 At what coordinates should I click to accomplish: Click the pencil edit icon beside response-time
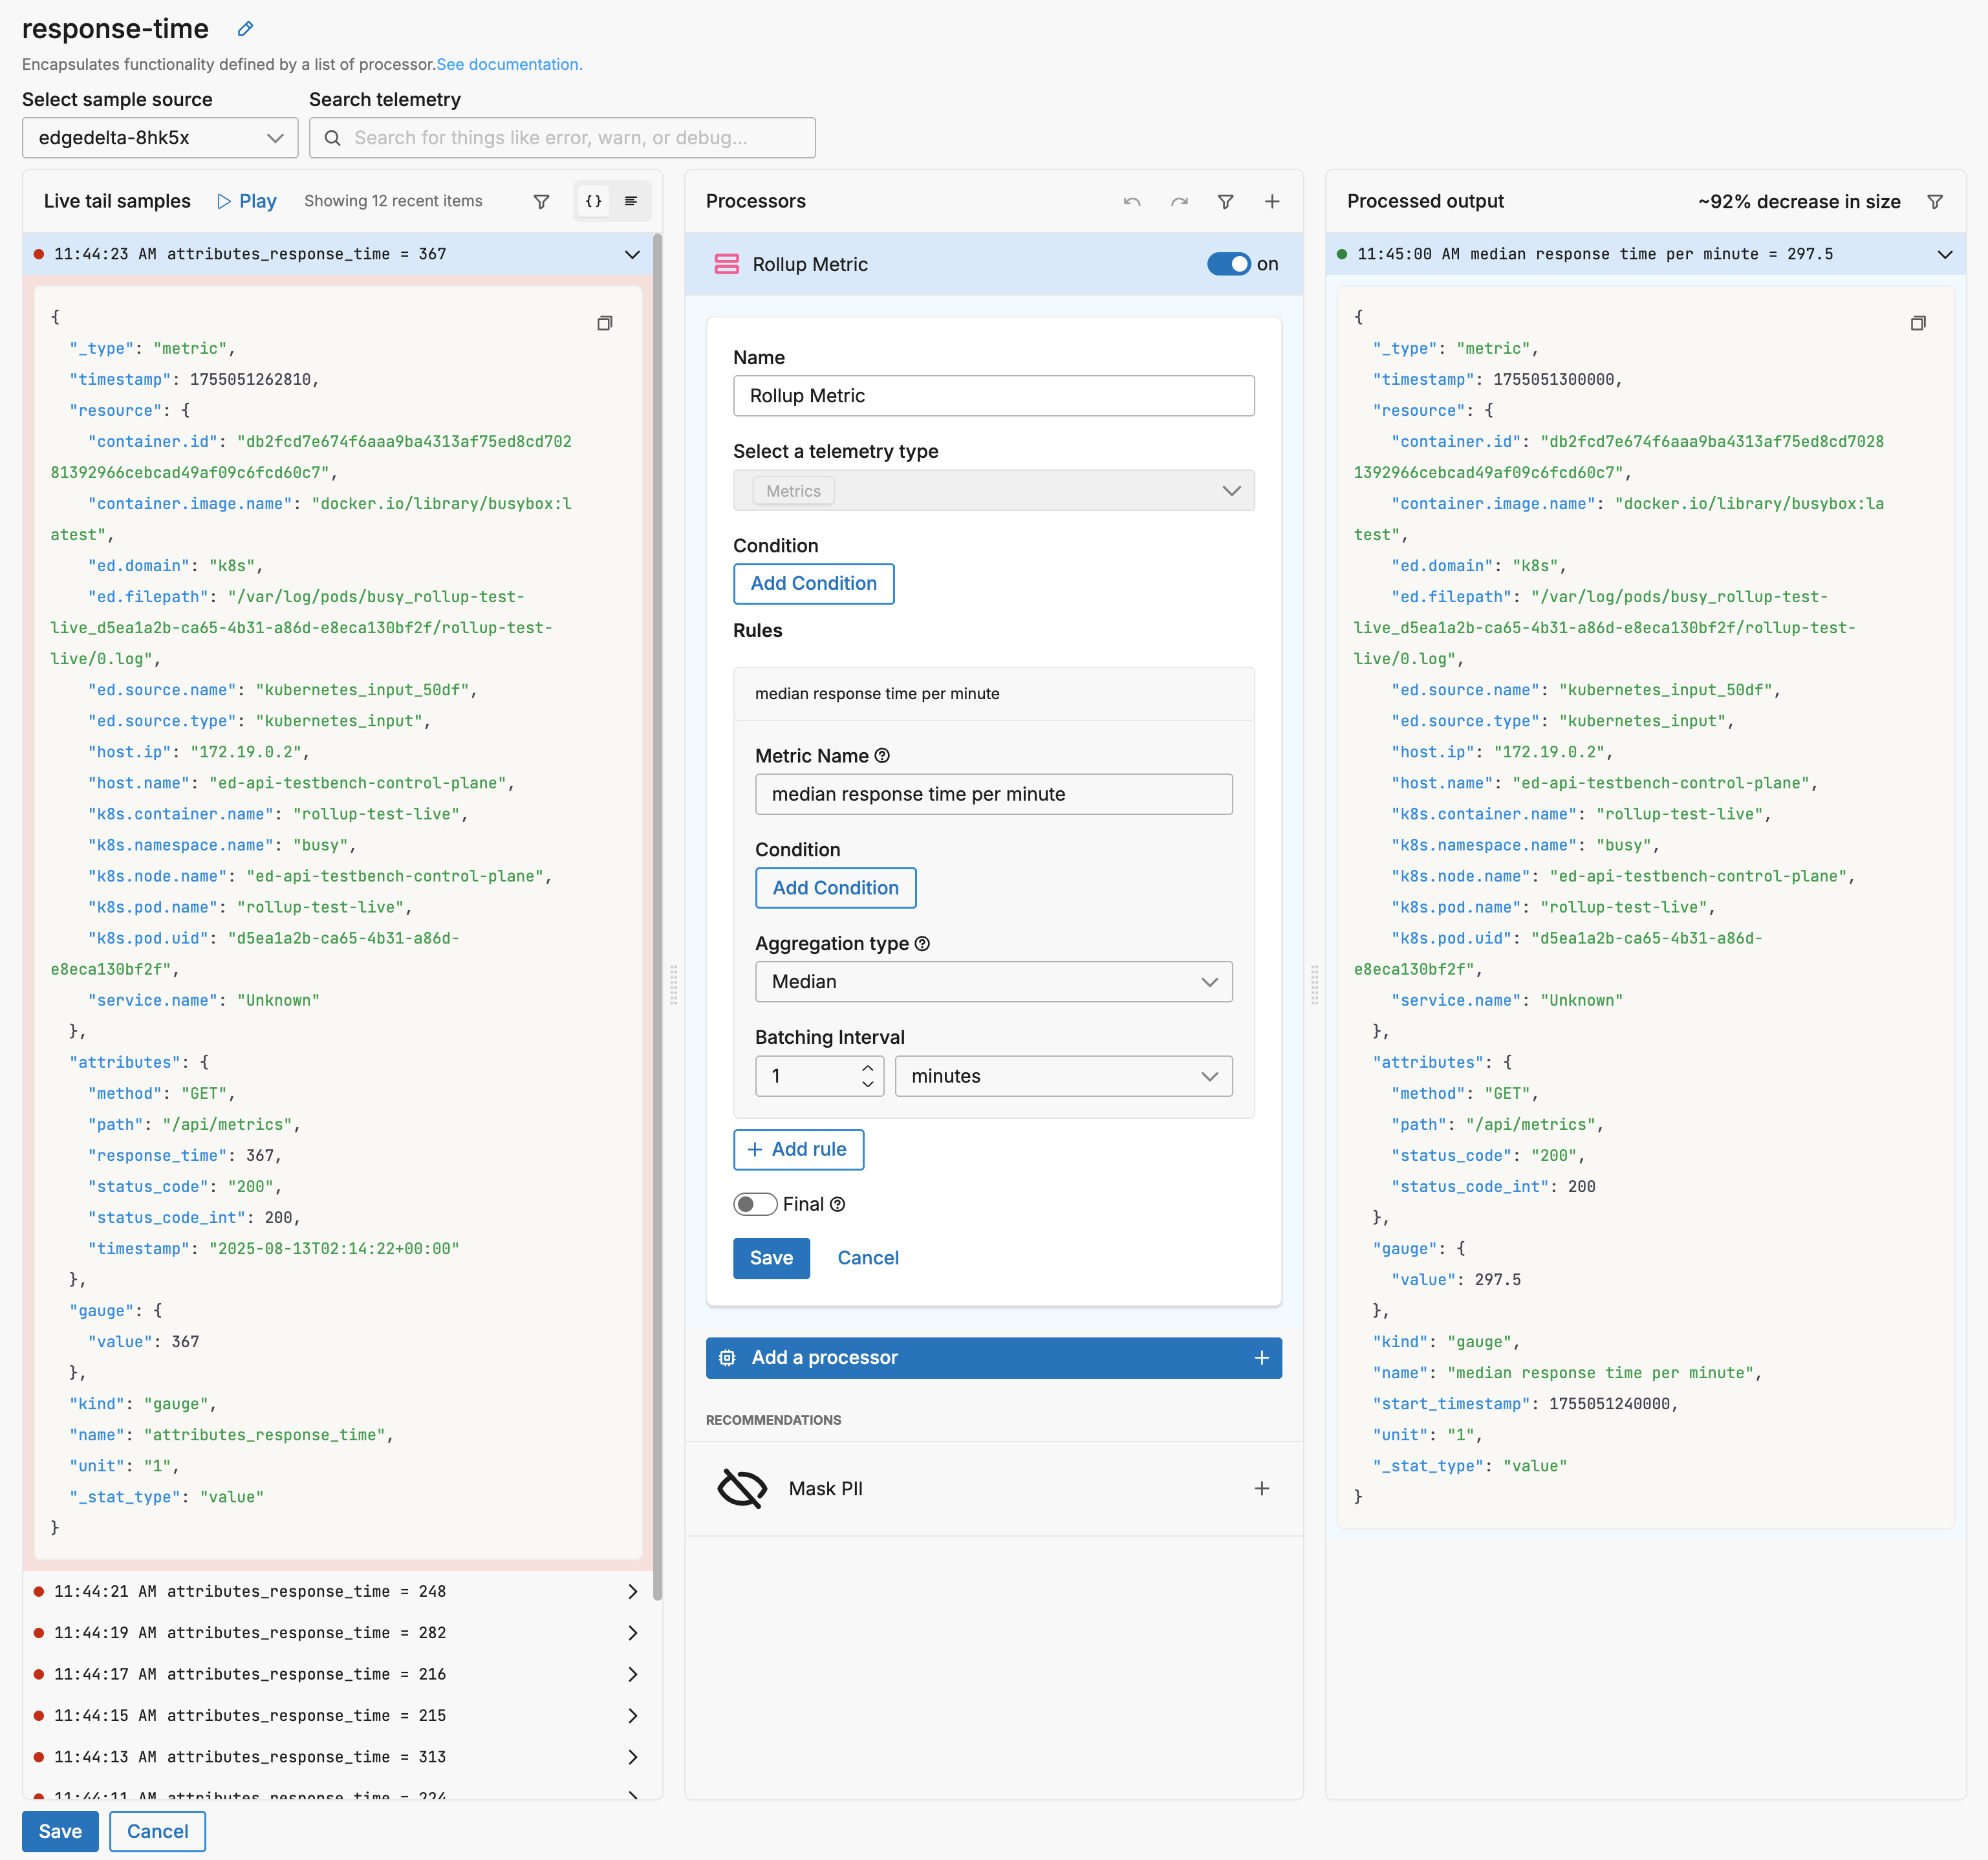click(245, 29)
